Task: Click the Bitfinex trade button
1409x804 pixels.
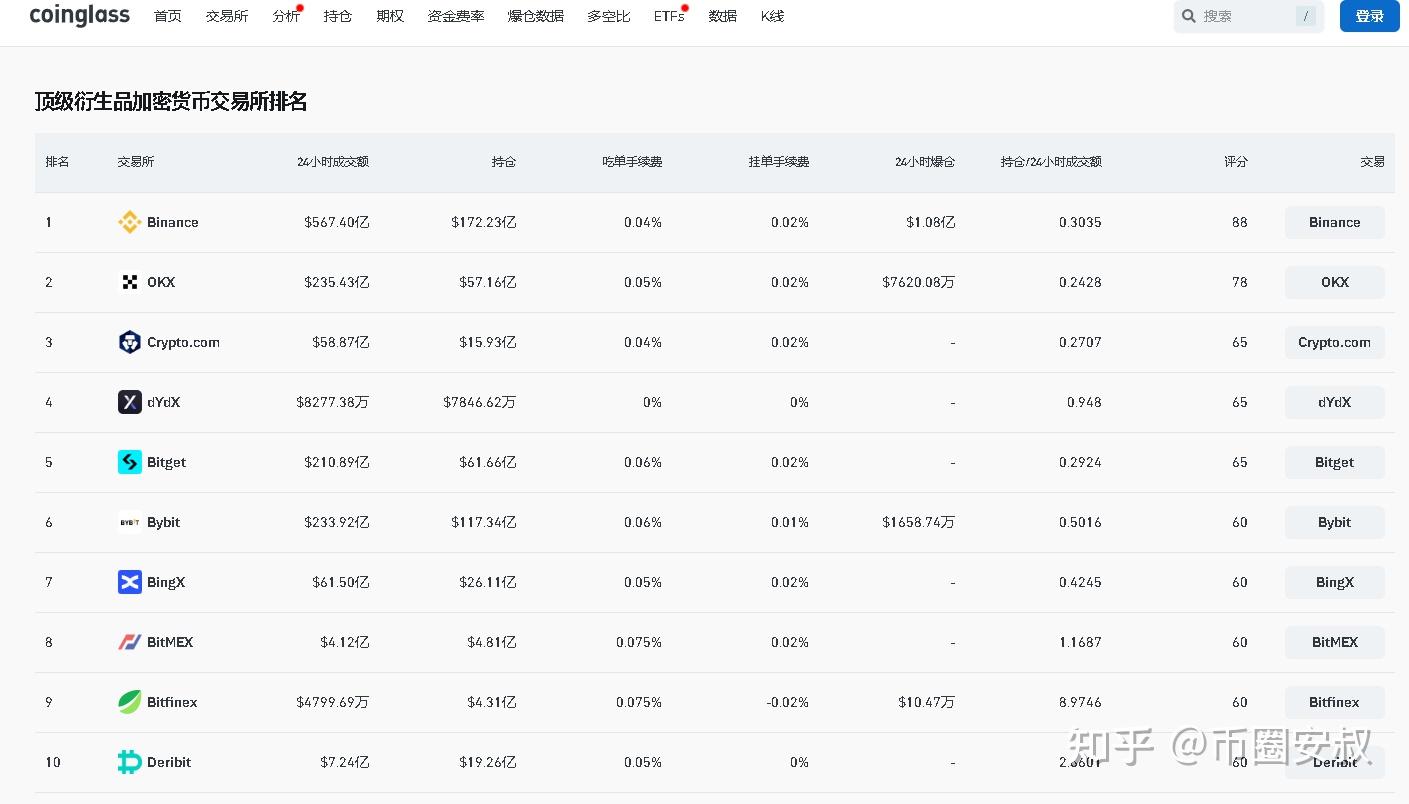Action: (x=1335, y=702)
